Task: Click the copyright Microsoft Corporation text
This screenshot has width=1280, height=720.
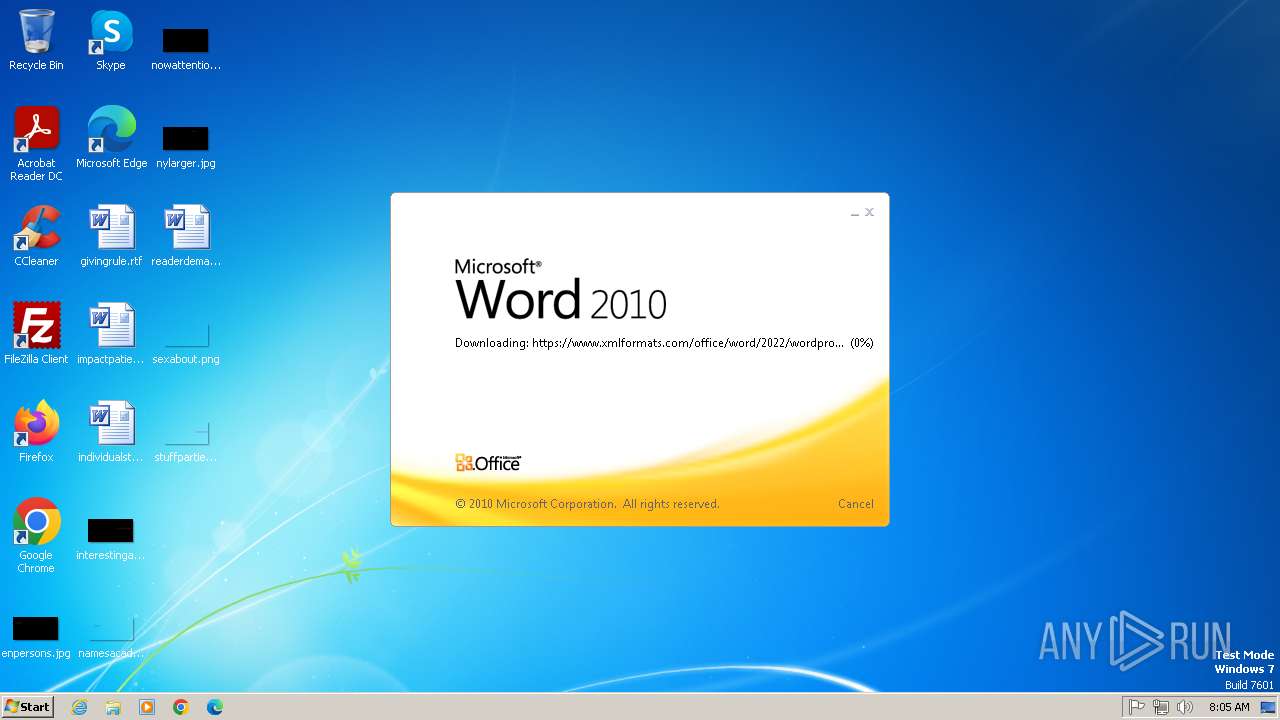Action: [x=587, y=504]
